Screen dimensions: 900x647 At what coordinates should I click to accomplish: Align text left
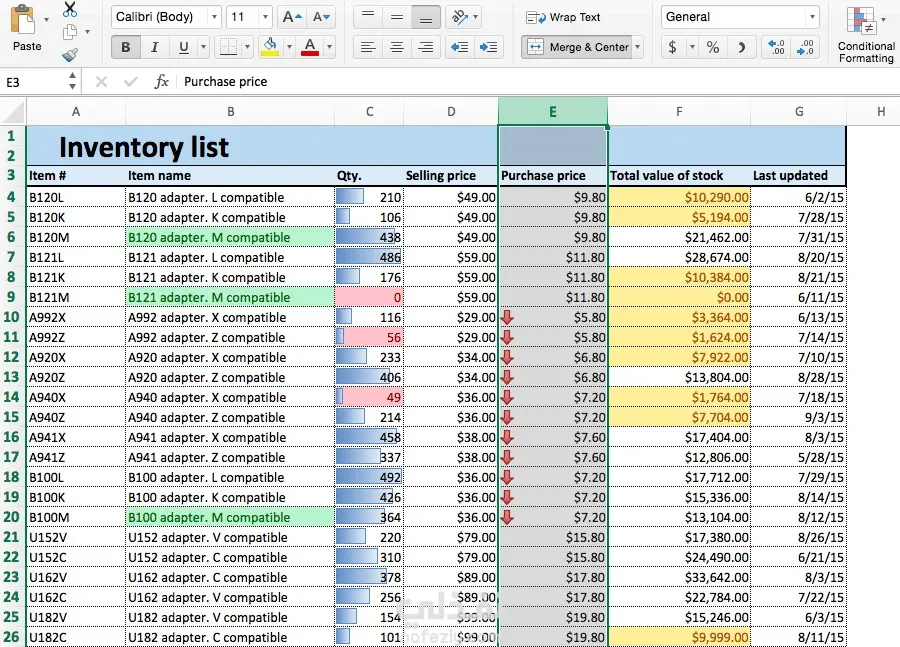click(368, 47)
